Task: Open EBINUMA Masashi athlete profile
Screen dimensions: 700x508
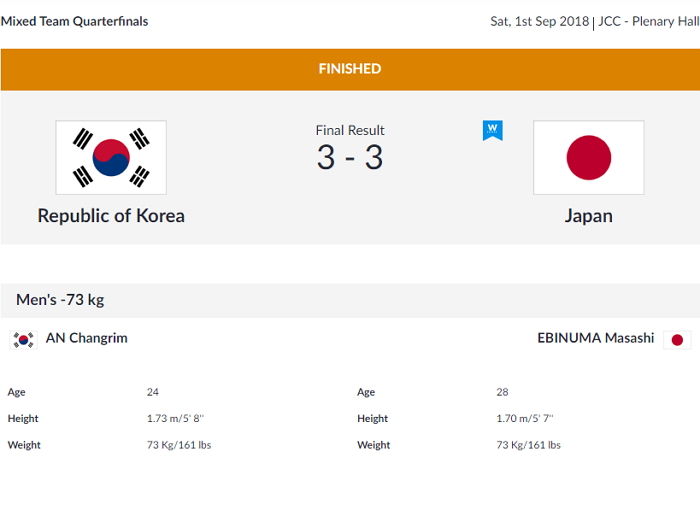Action: click(x=596, y=338)
